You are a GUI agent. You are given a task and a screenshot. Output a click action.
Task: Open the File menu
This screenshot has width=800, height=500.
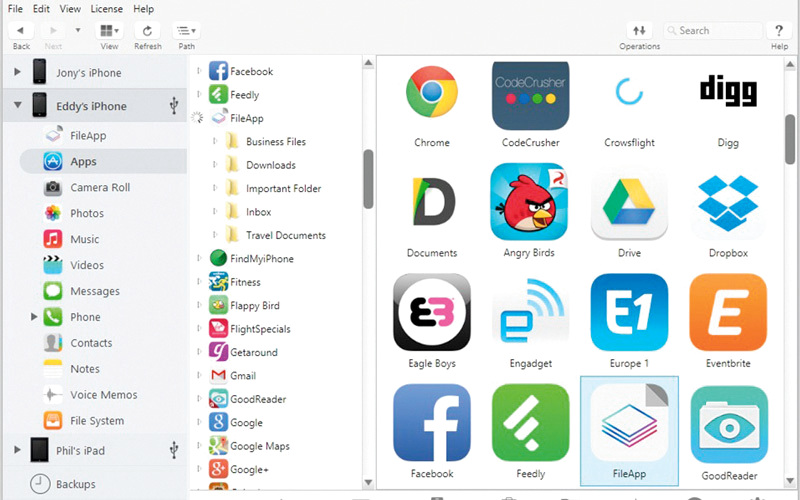click(14, 9)
